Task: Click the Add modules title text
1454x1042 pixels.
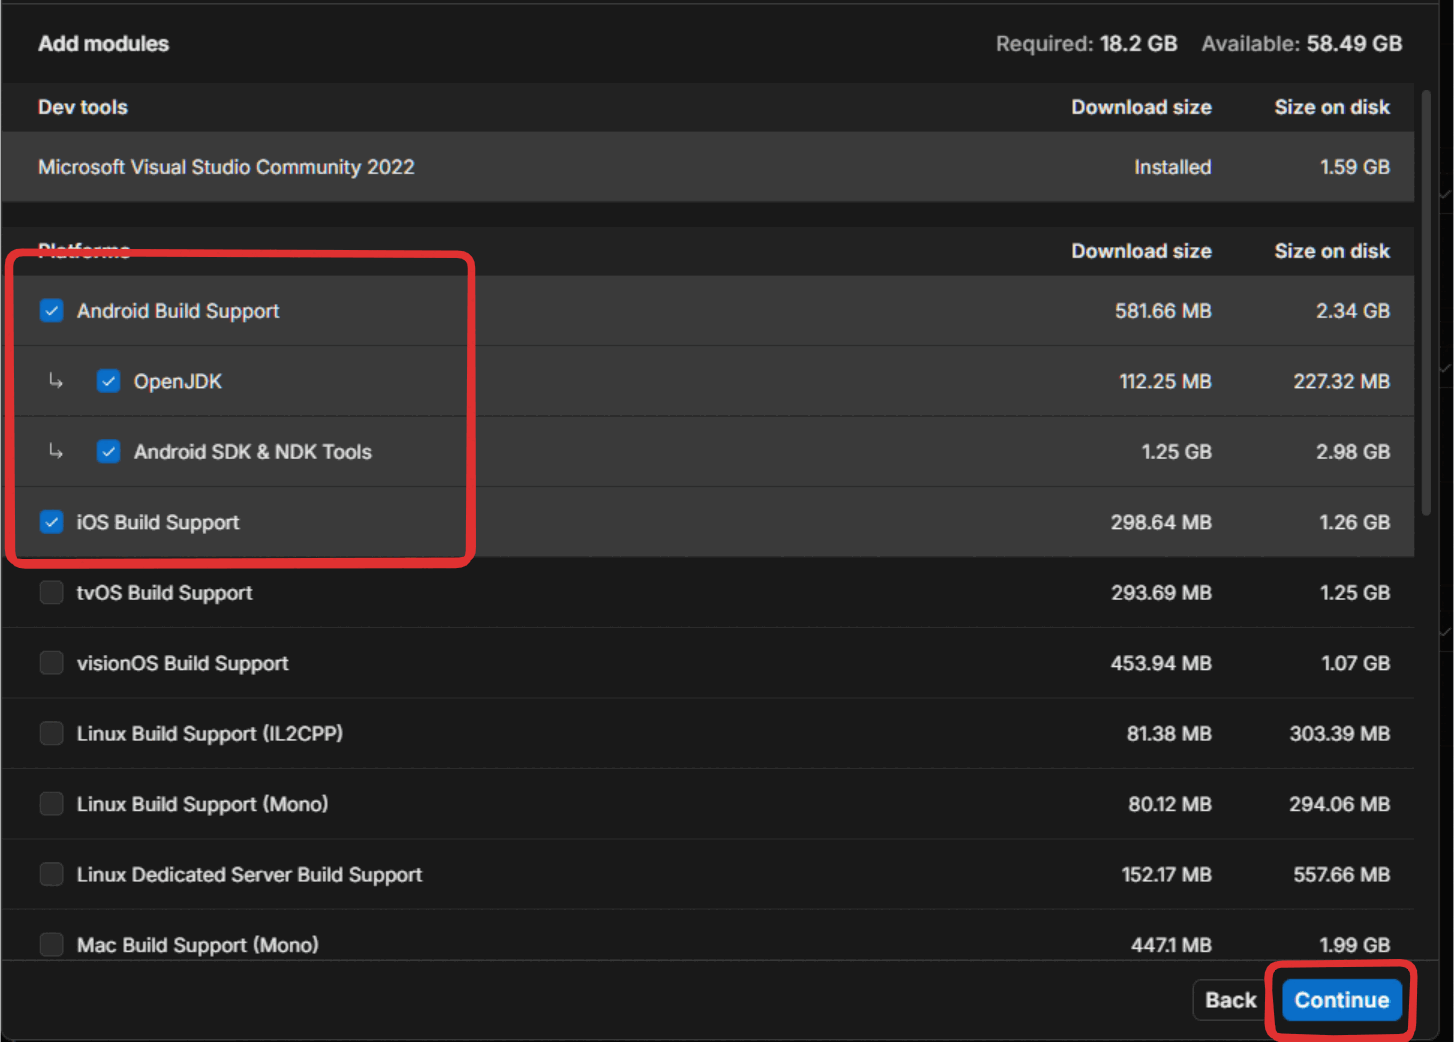Action: [103, 43]
